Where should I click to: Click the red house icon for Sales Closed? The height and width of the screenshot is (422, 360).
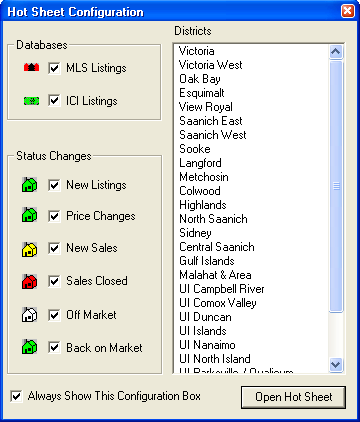click(x=29, y=281)
